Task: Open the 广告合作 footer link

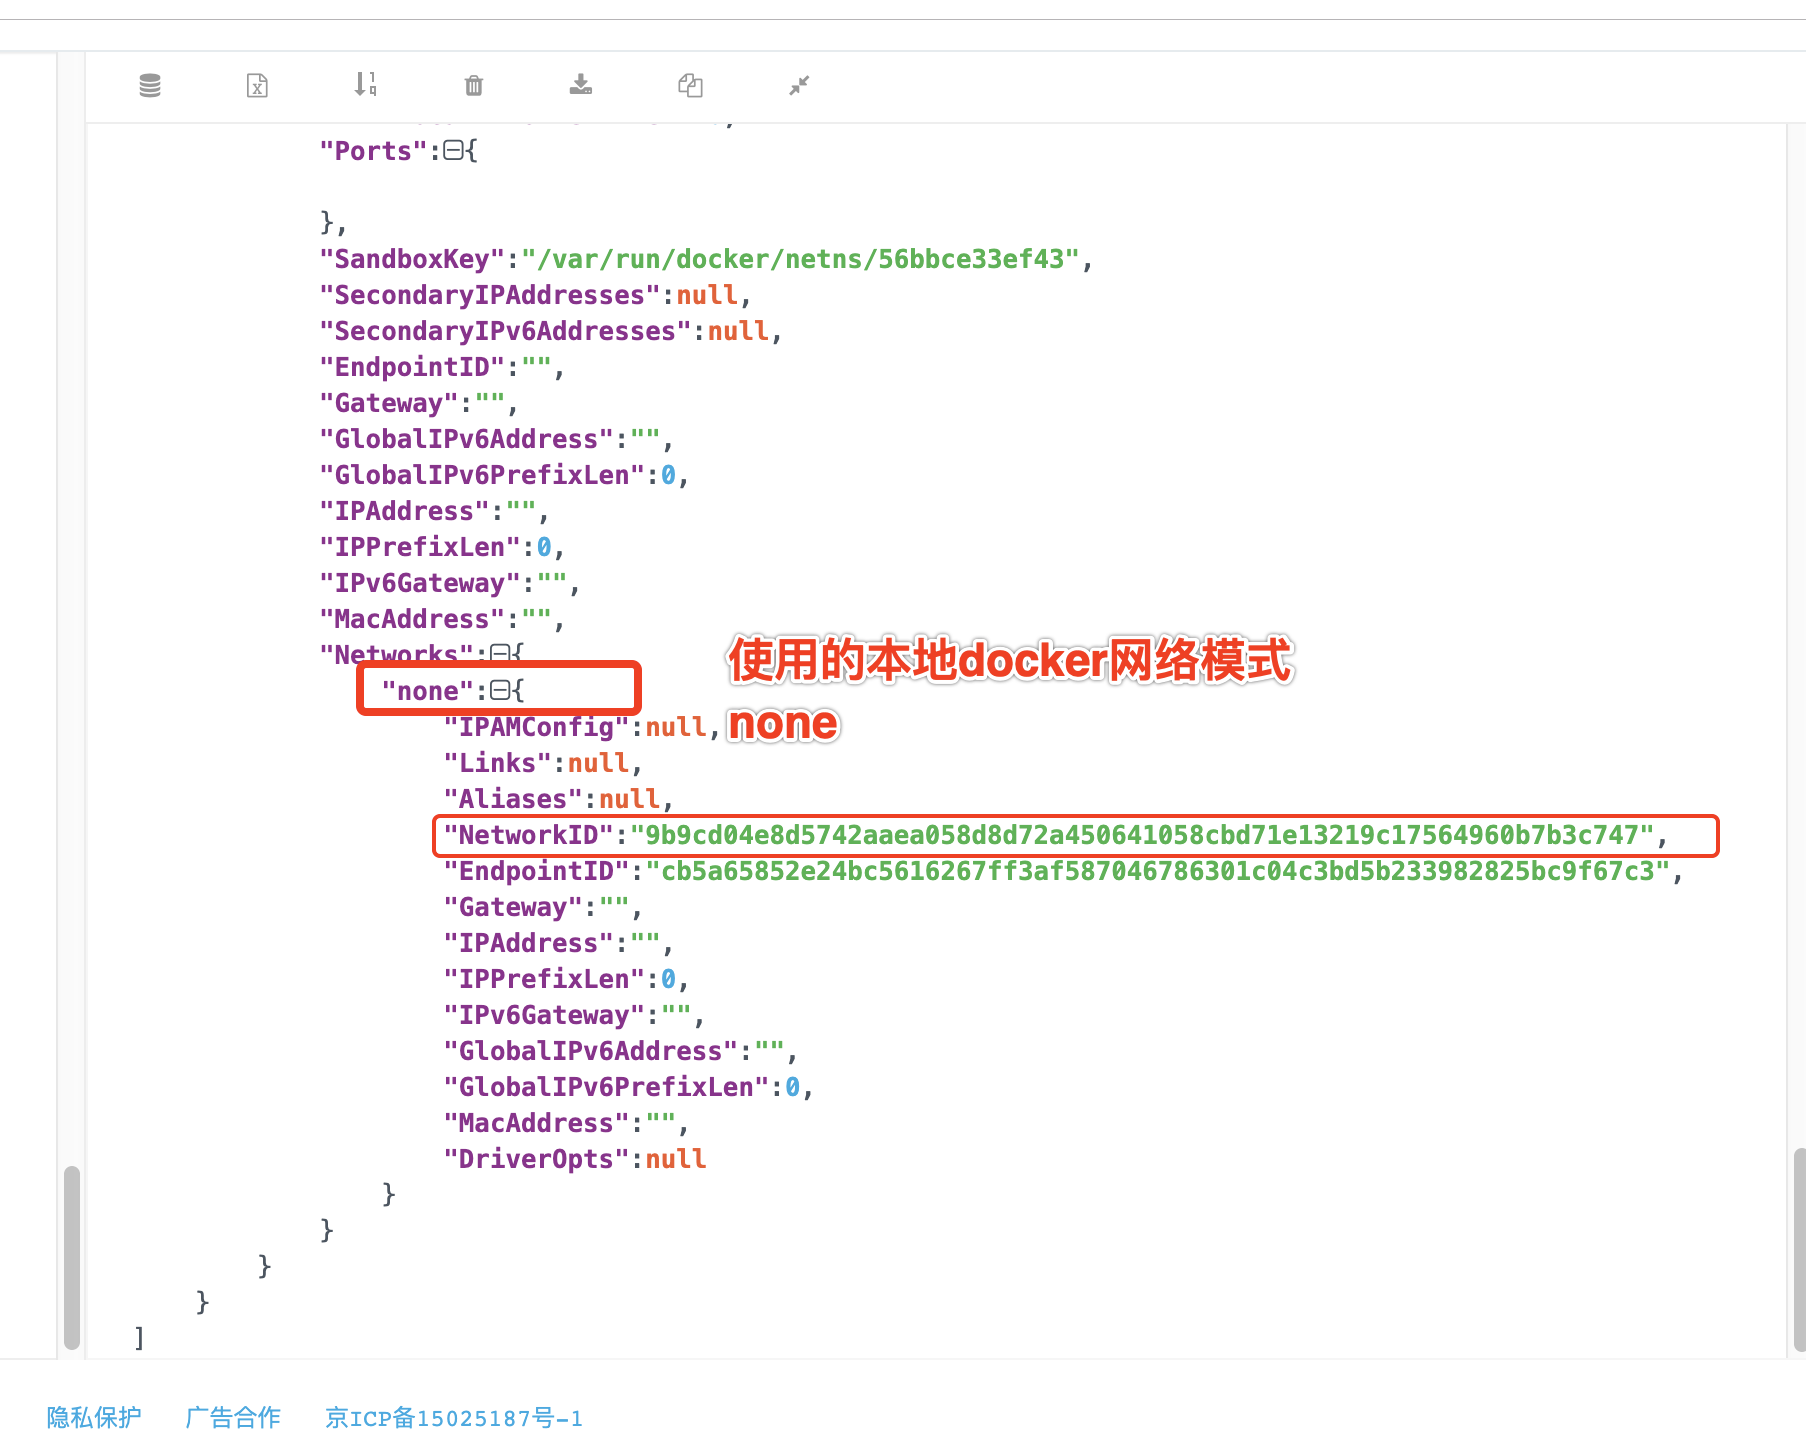Action: tap(233, 1417)
